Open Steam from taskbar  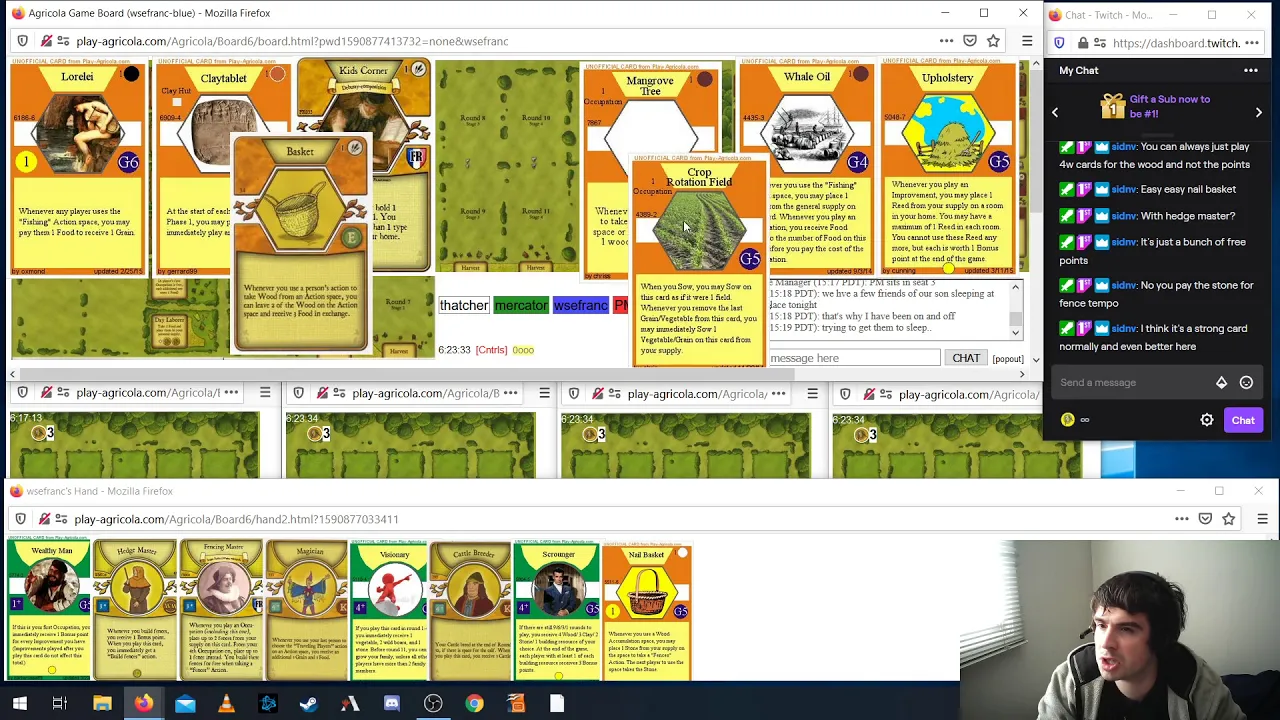point(309,704)
